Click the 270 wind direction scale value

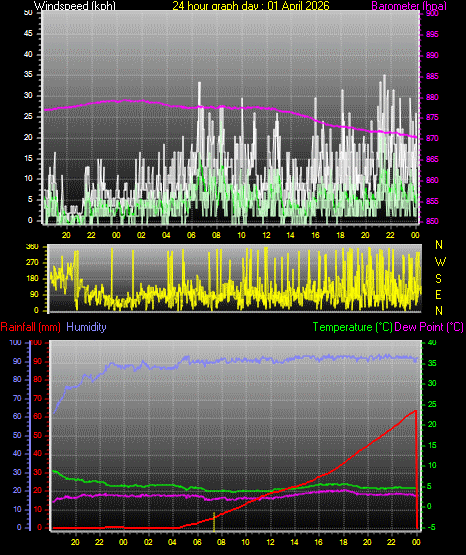(x=32, y=263)
